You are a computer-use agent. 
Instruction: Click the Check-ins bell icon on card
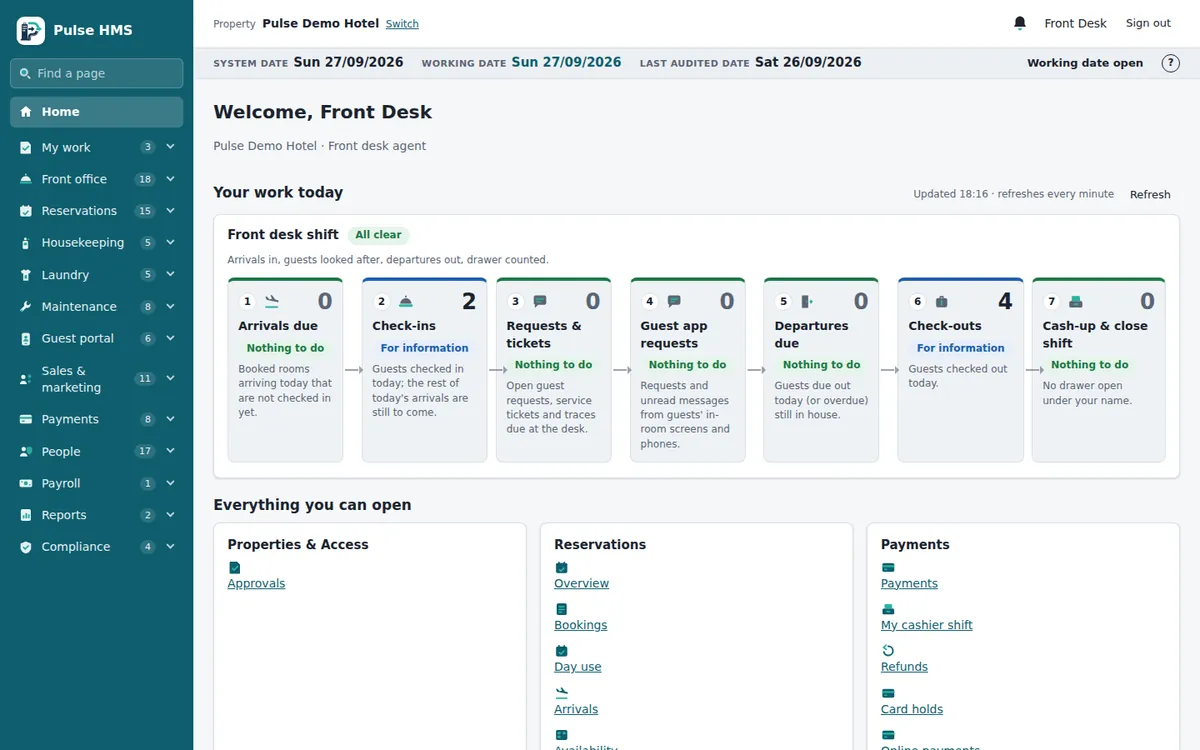[406, 301]
